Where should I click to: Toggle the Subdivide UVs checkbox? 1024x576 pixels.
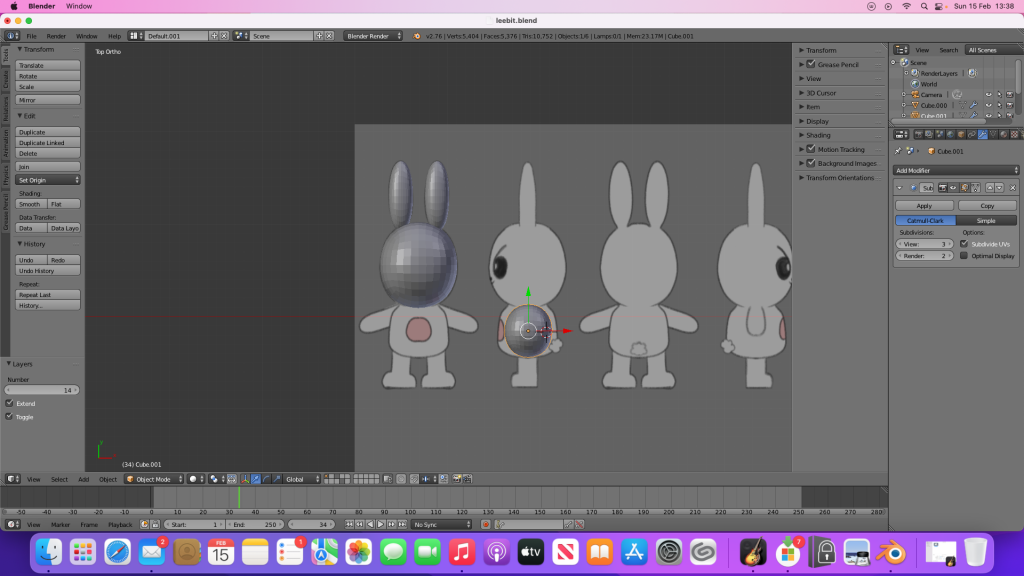coord(964,244)
